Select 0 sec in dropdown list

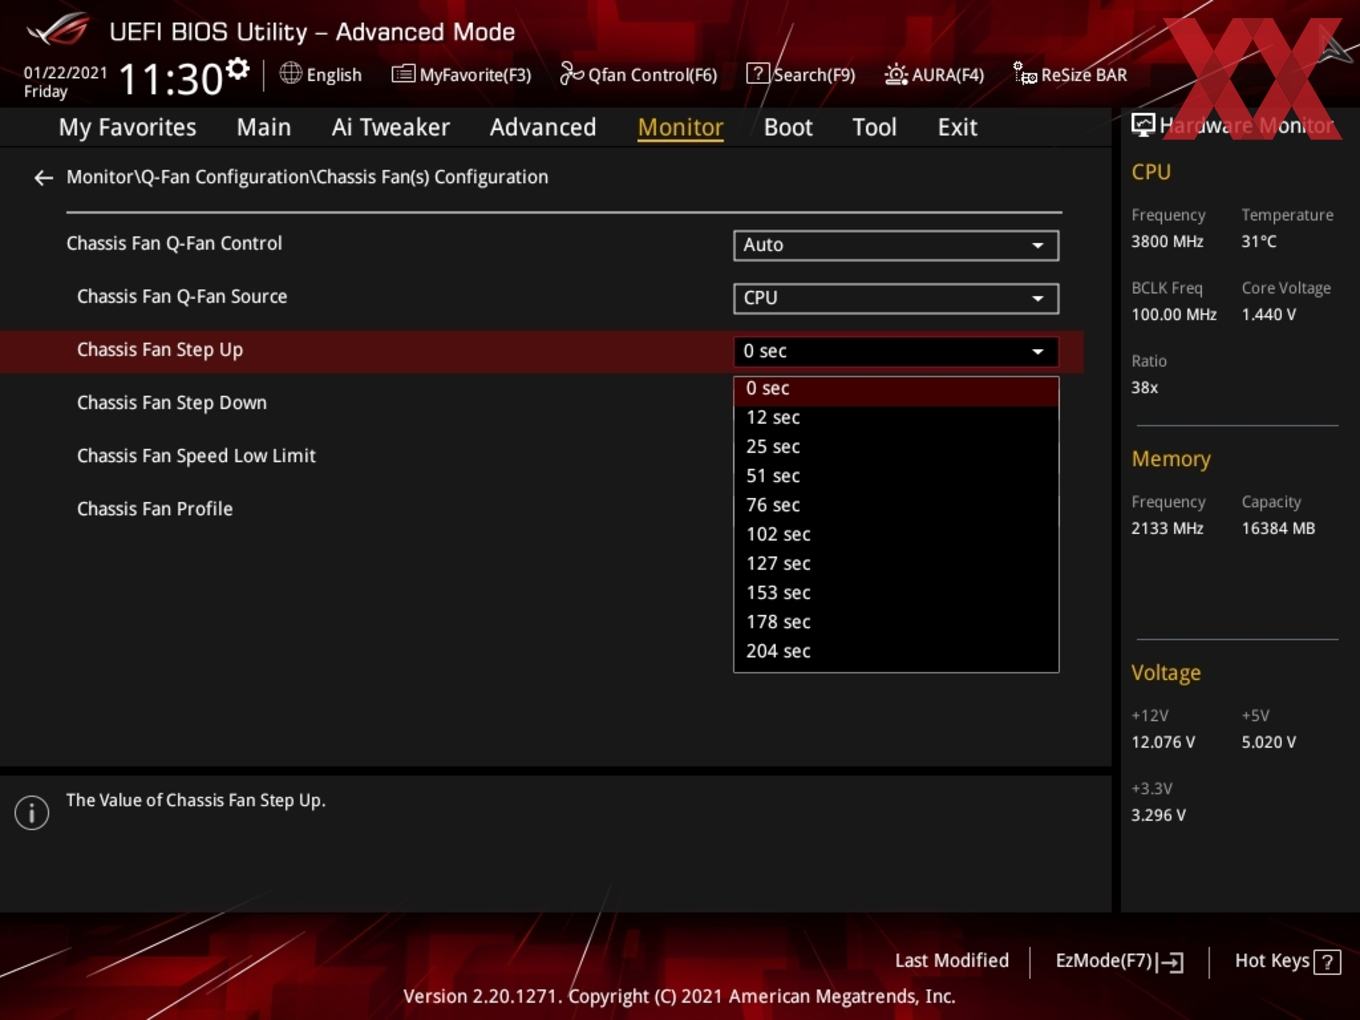(x=896, y=389)
